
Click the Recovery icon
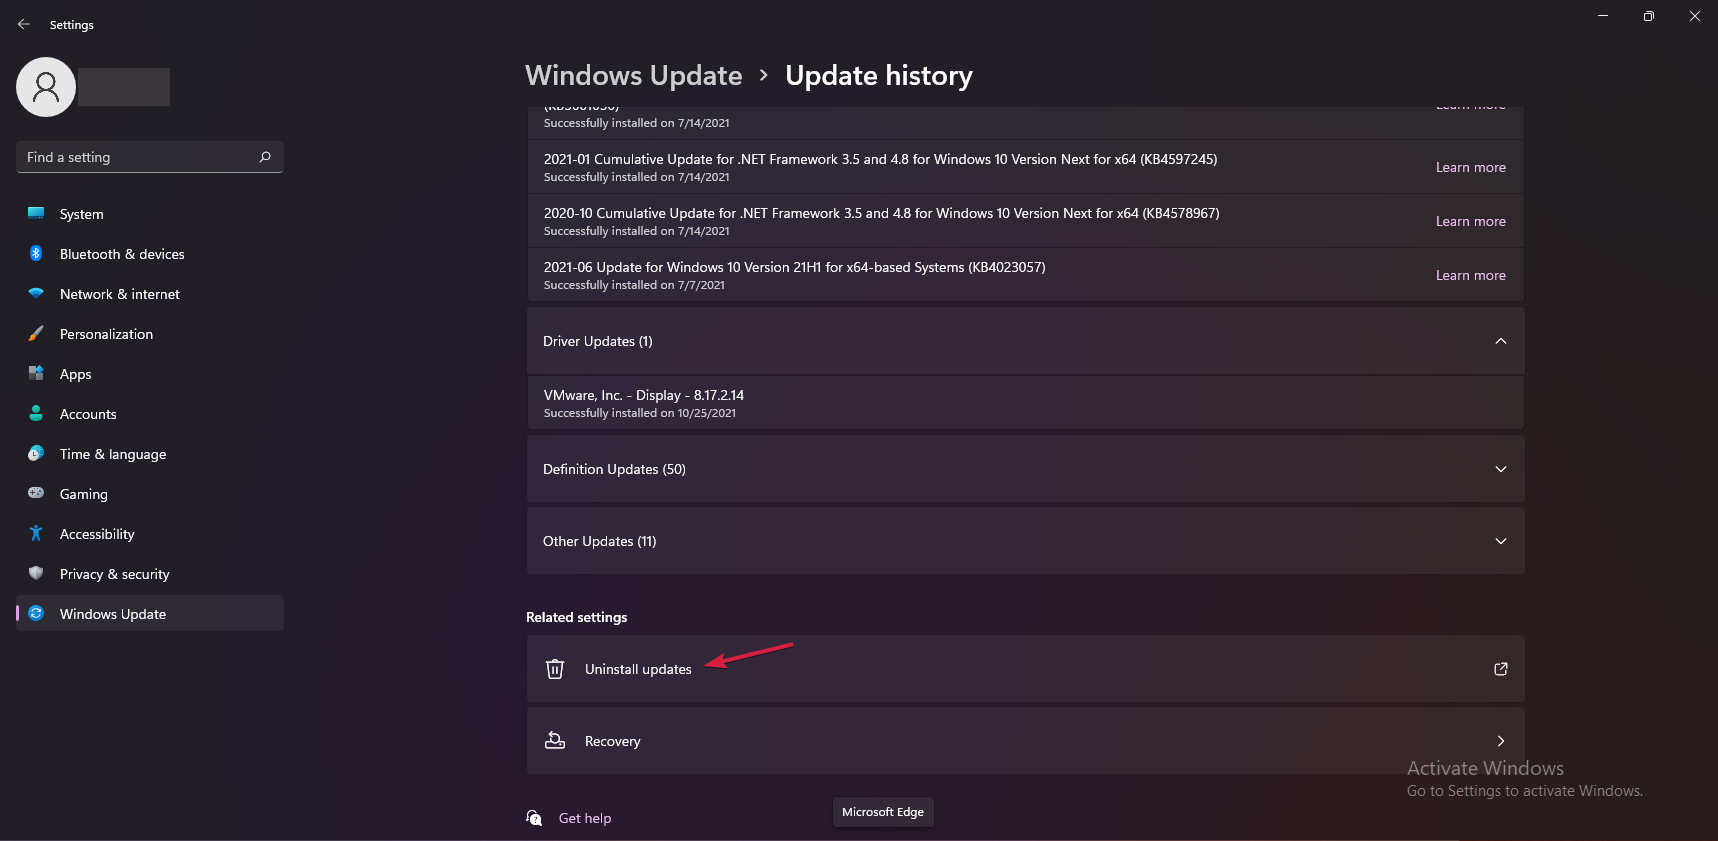click(555, 741)
